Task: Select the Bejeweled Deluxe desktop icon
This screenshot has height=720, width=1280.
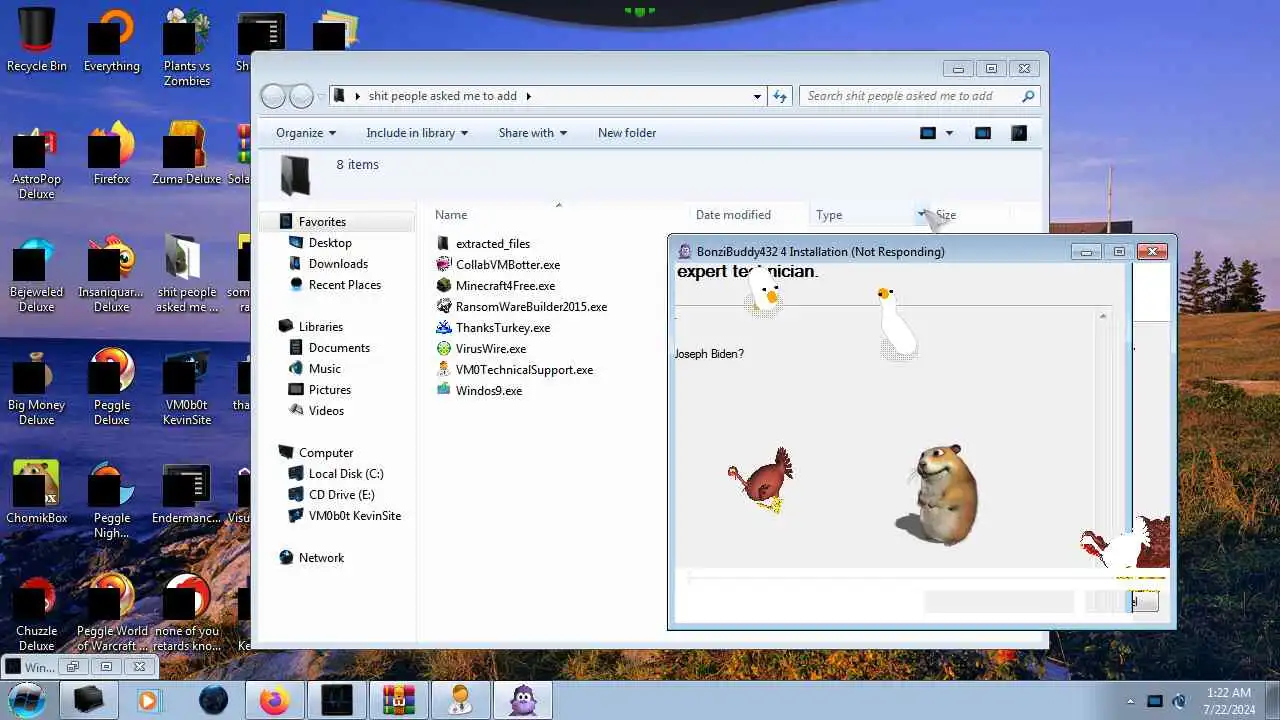Action: pyautogui.click(x=36, y=273)
